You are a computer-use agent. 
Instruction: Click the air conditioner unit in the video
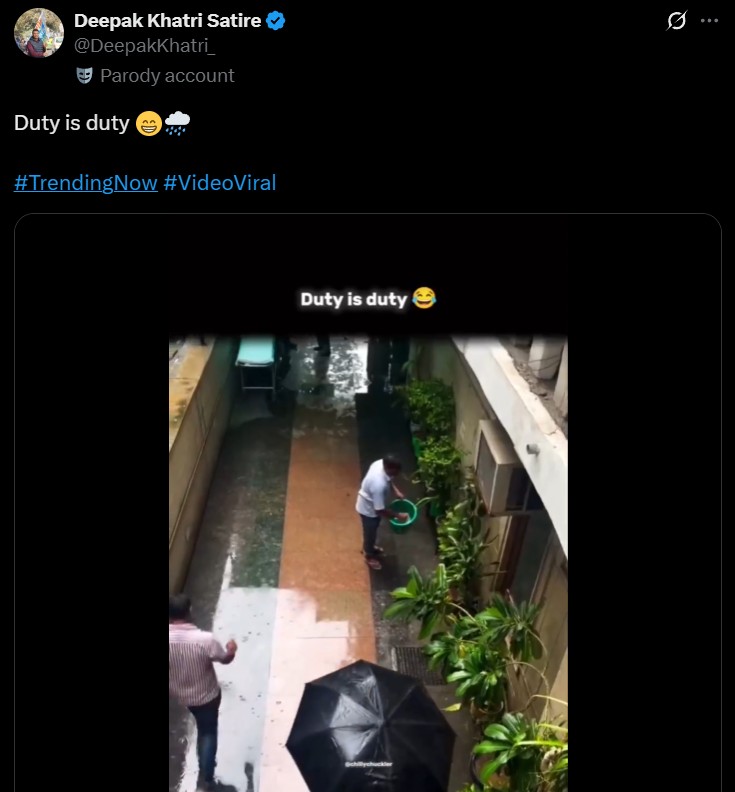(x=502, y=468)
